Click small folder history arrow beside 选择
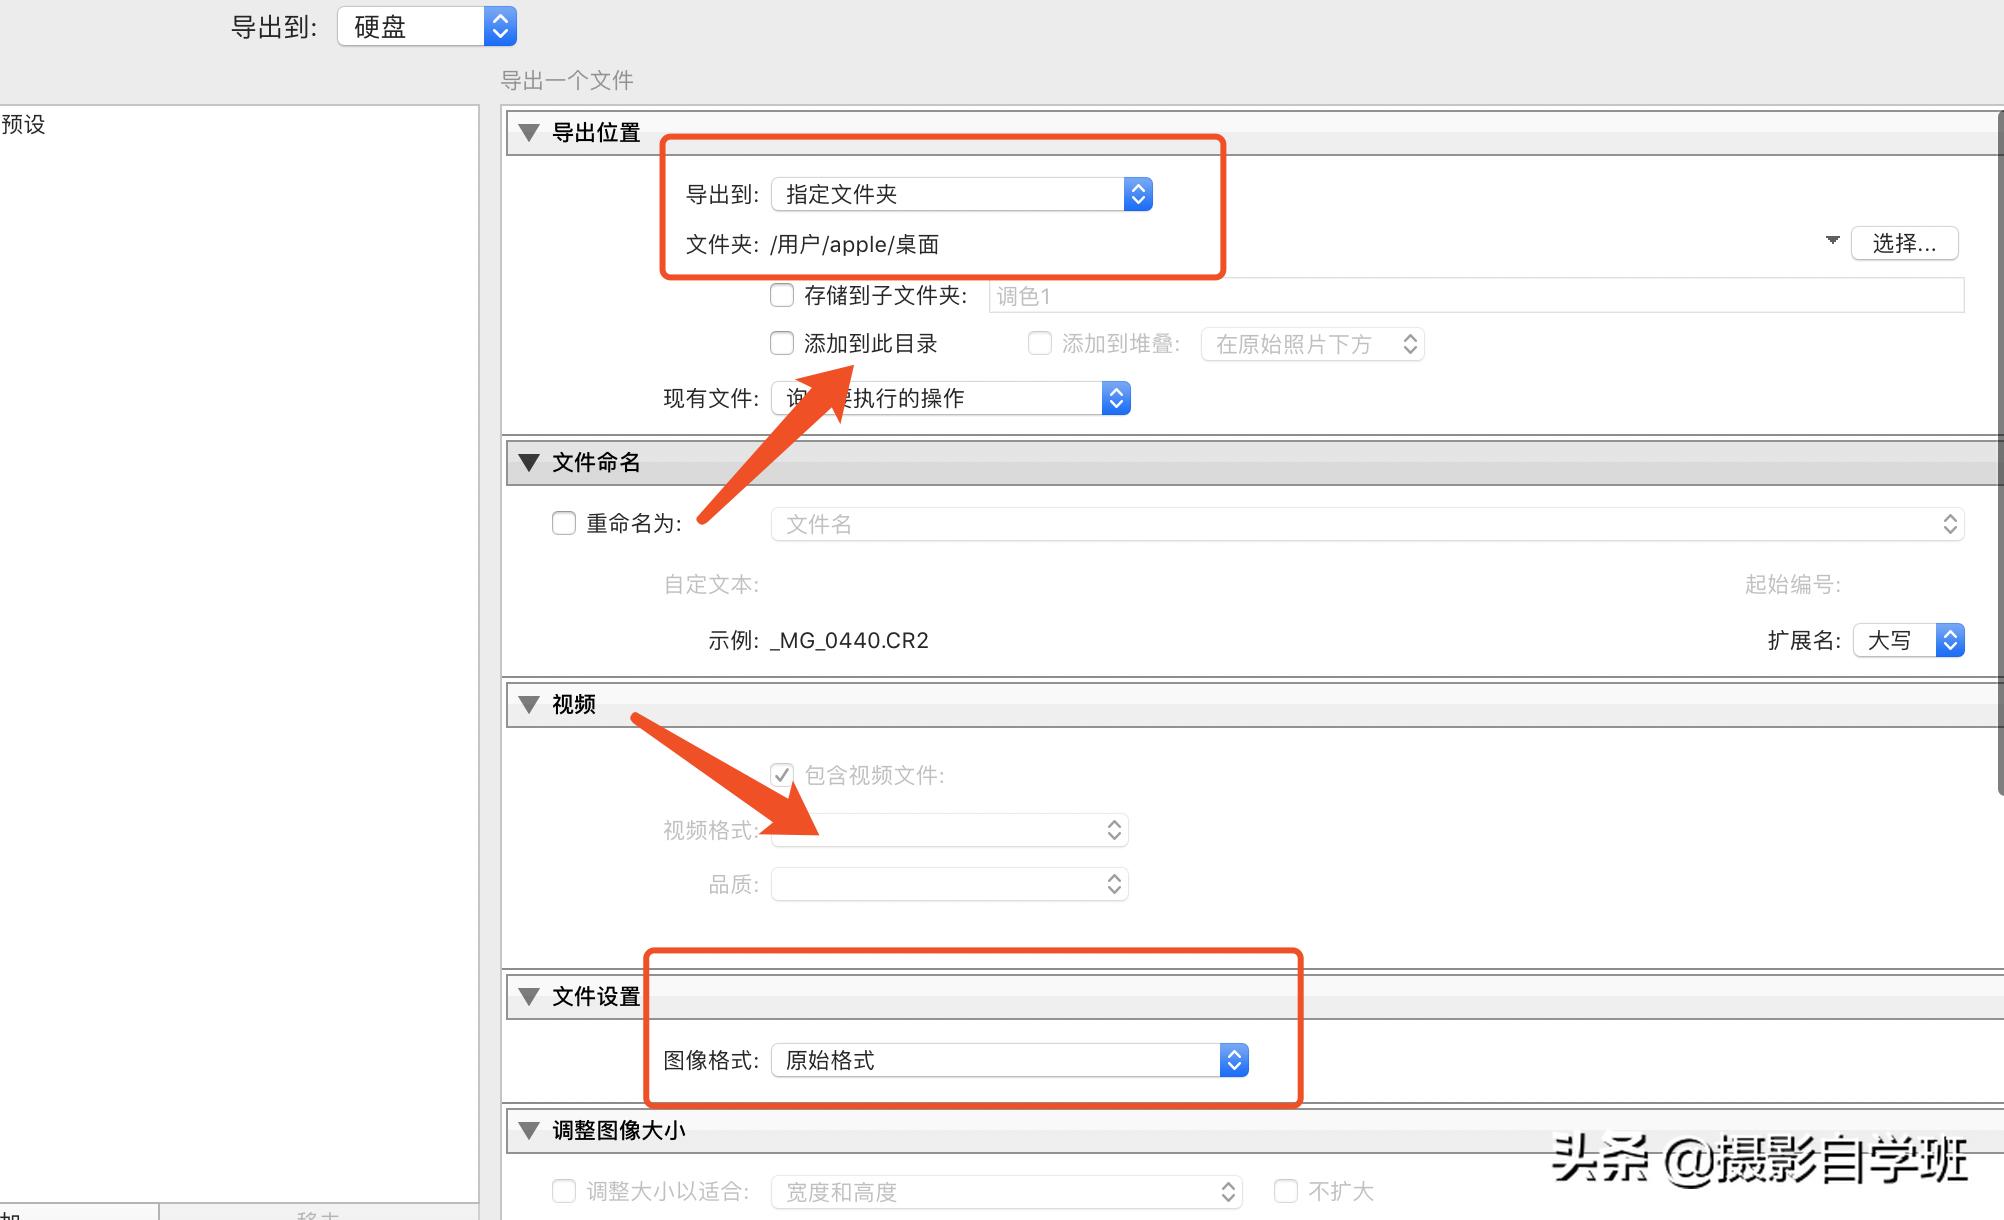The image size is (2004, 1220). pyautogui.click(x=1832, y=240)
